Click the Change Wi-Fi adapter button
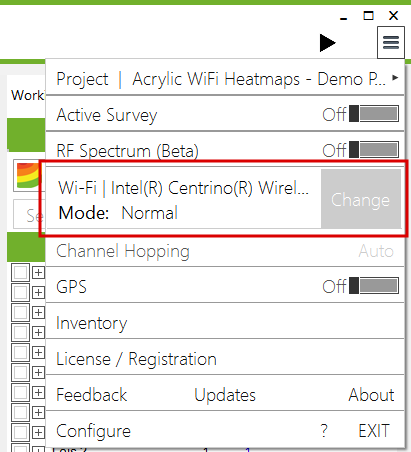Image resolution: width=411 pixels, height=452 pixels. click(361, 199)
